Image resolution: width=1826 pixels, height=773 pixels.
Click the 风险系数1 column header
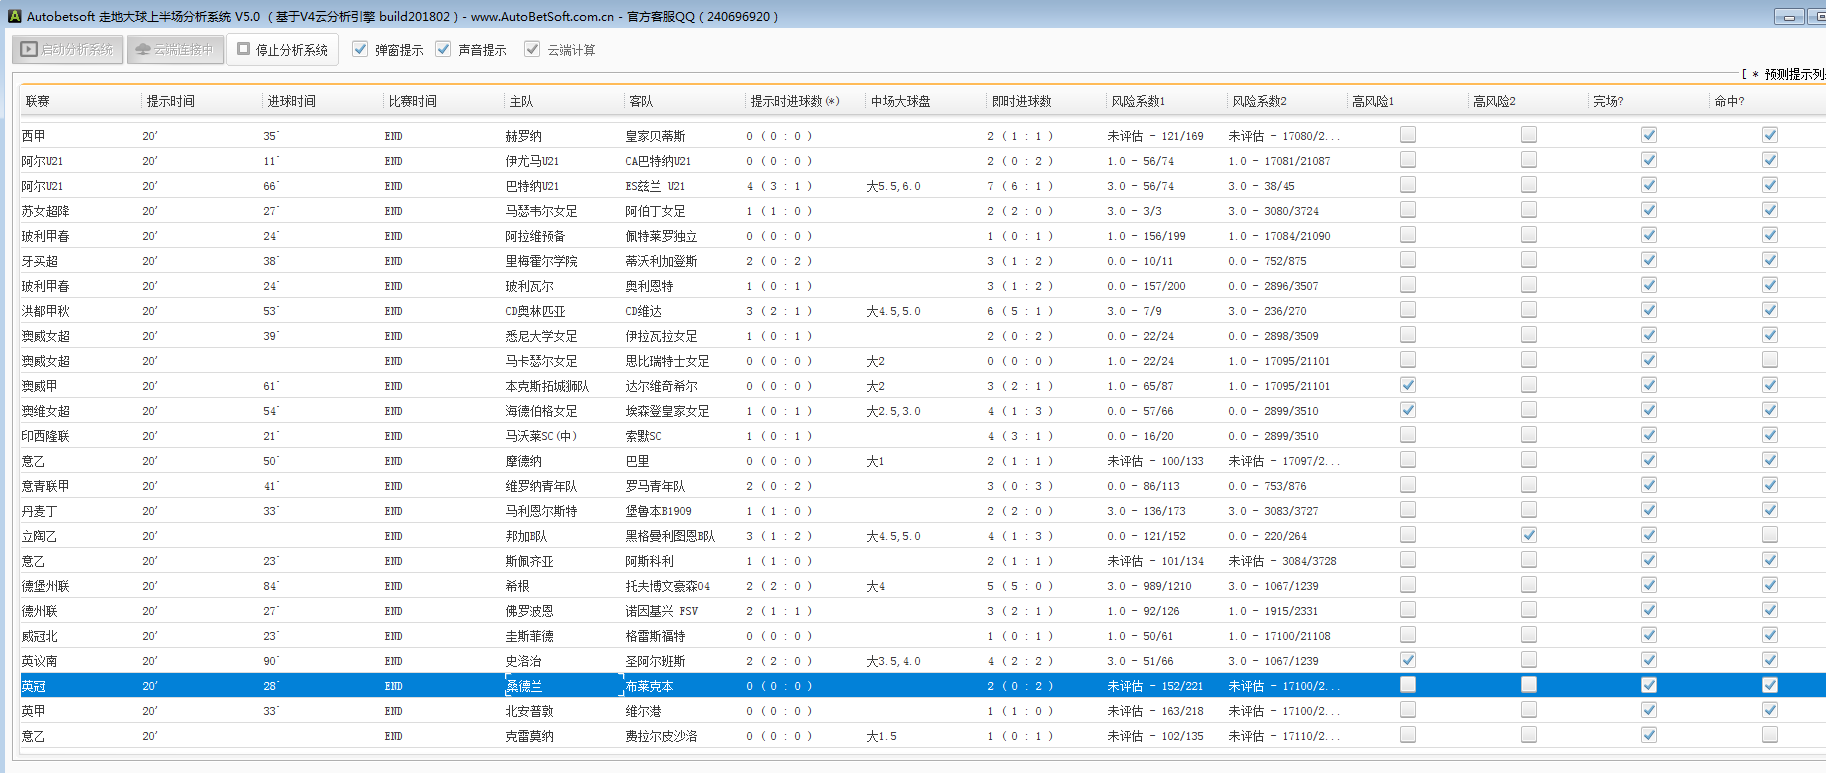[x=1138, y=101]
